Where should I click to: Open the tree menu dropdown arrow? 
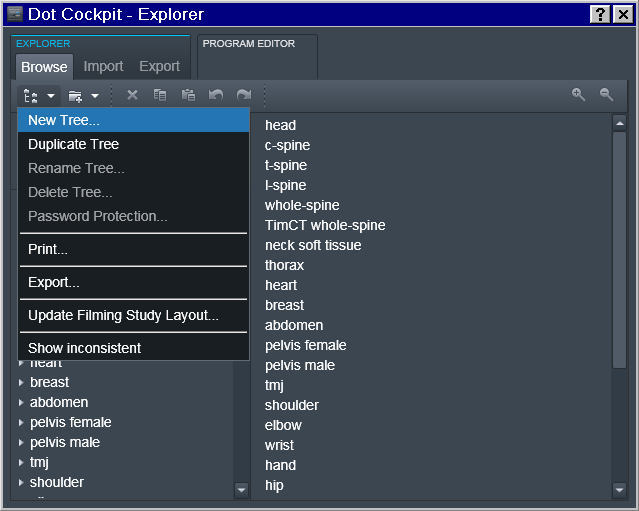(51, 96)
